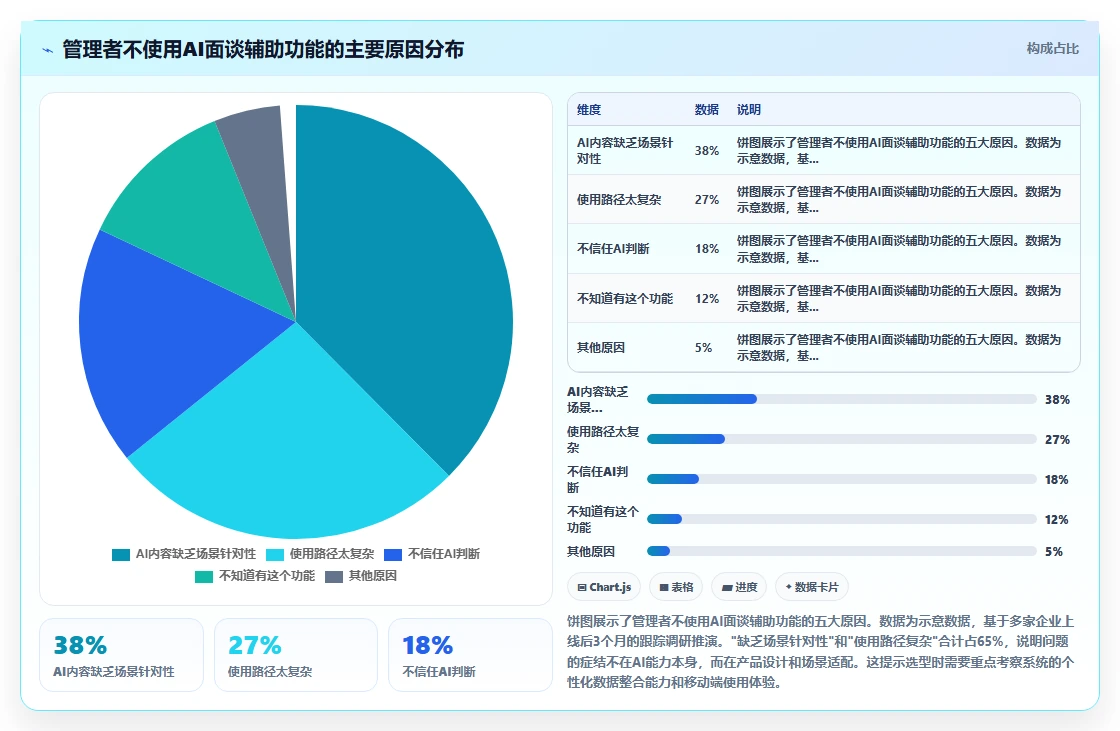Click the 进度 tag
1120x731 pixels.
pos(739,587)
